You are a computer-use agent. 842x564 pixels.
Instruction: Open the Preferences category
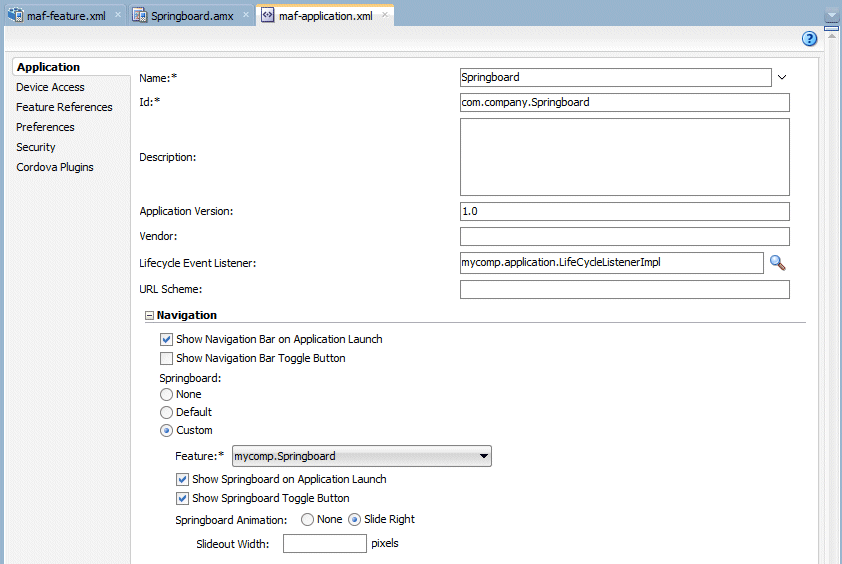point(45,127)
